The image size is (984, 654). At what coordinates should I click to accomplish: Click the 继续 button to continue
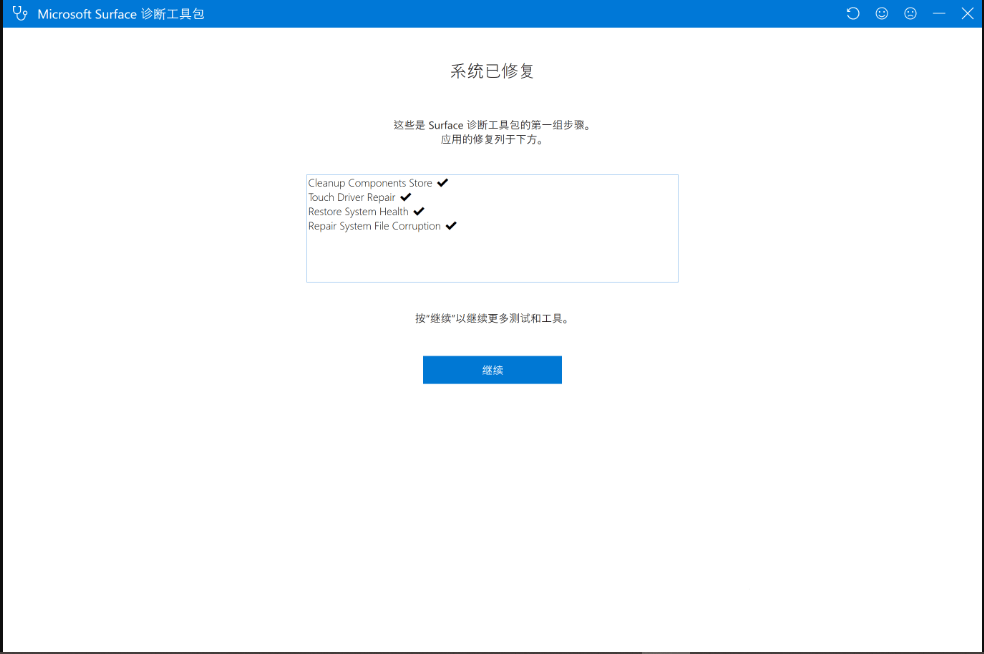click(x=492, y=370)
